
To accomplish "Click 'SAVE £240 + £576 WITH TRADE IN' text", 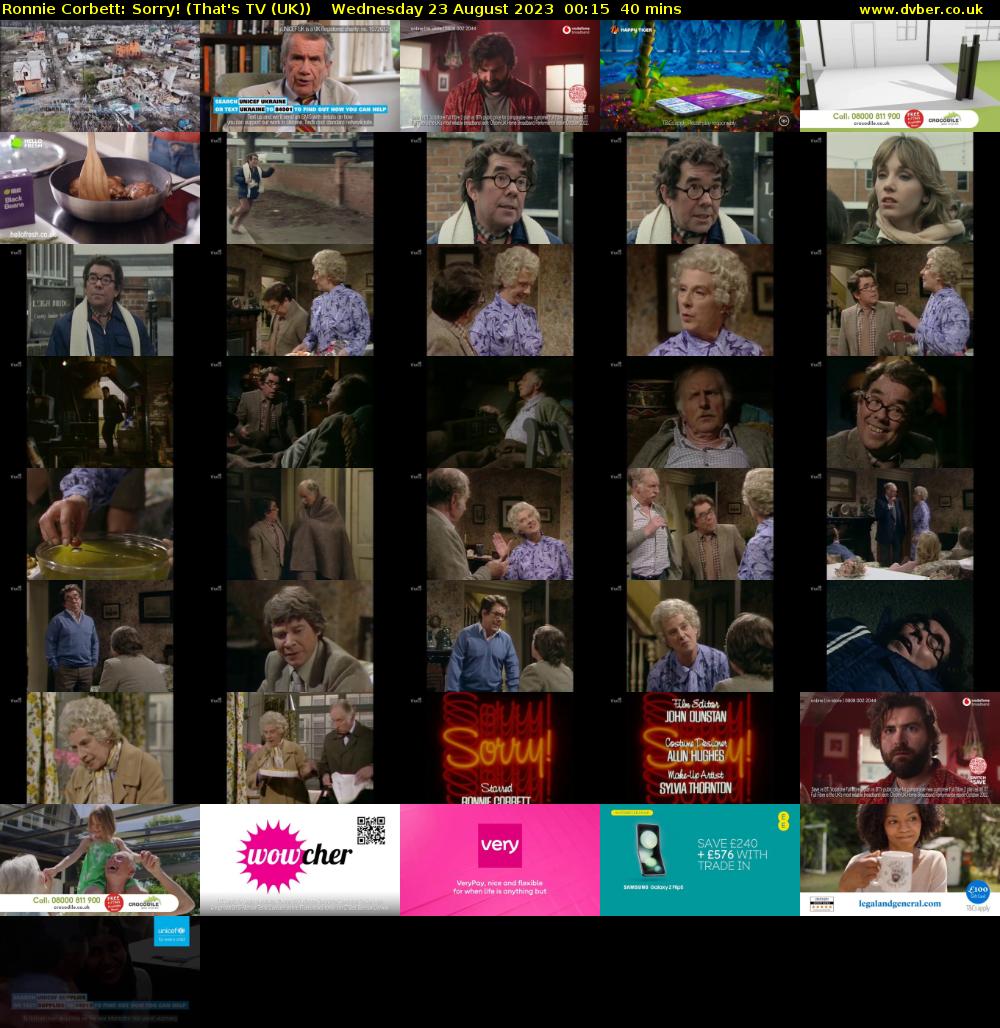I will [x=732, y=854].
